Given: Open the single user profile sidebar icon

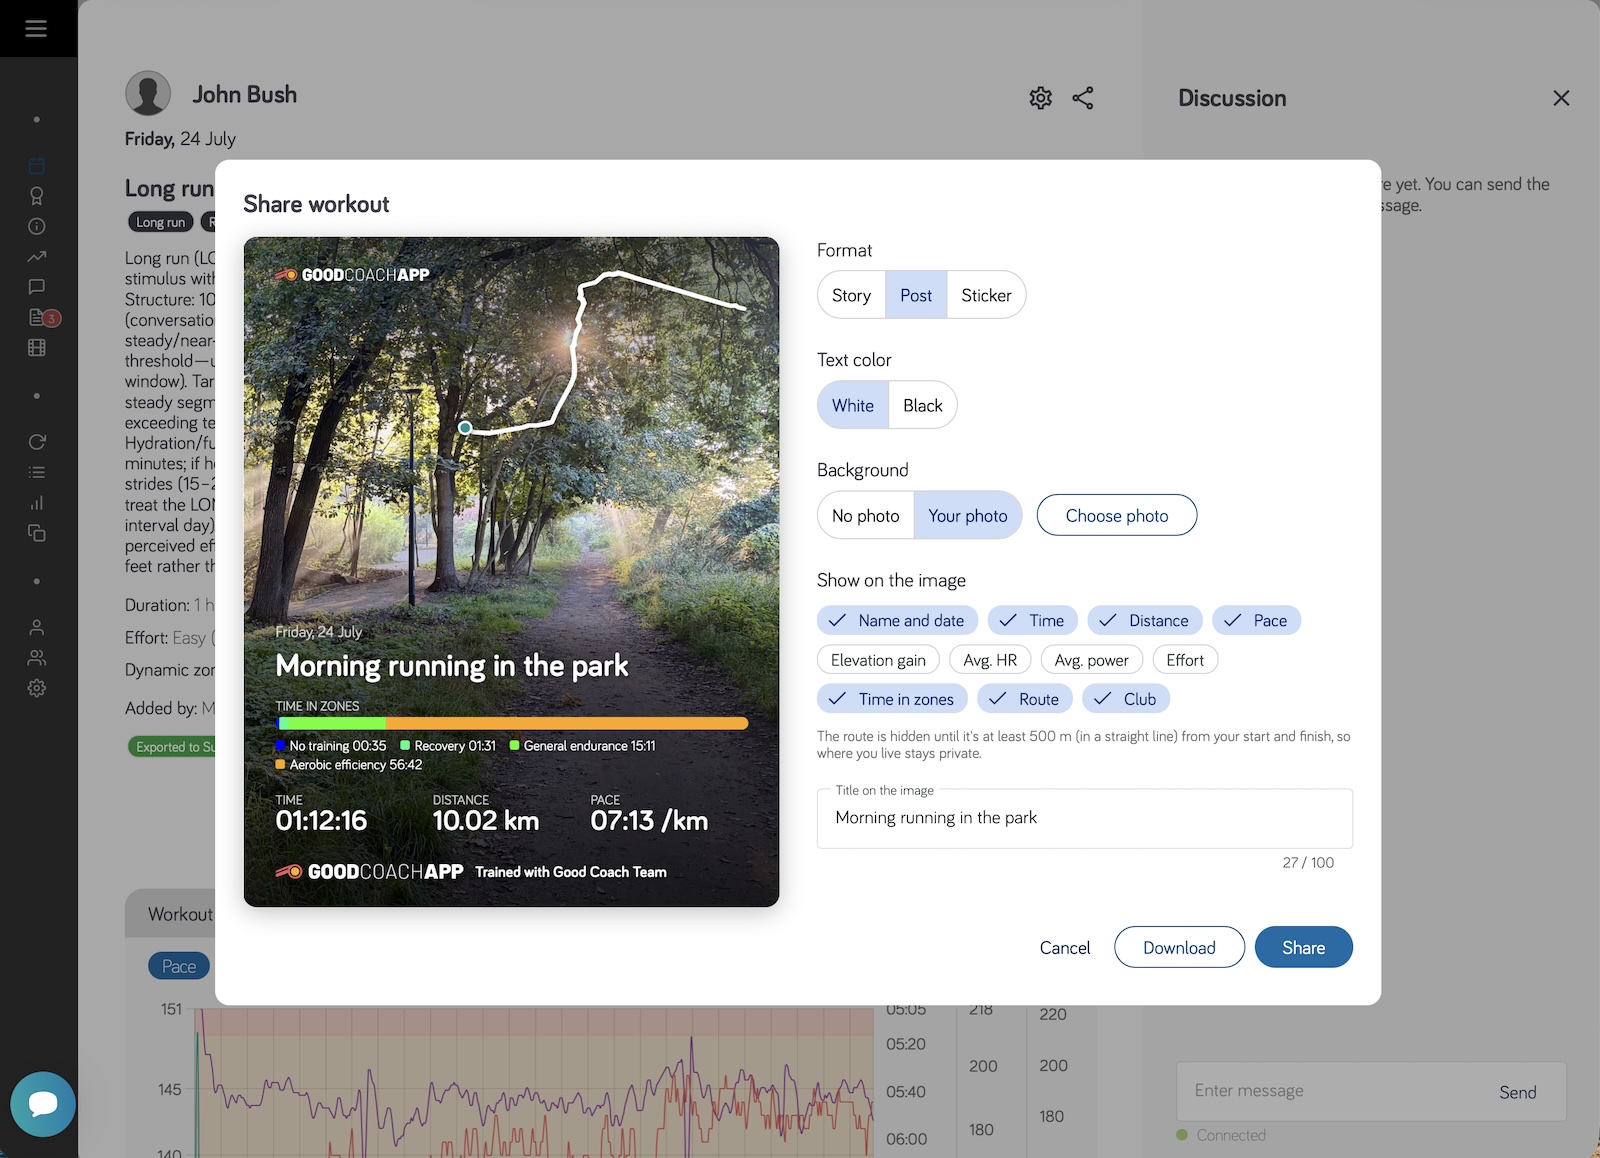Looking at the screenshot, I should pos(37,628).
